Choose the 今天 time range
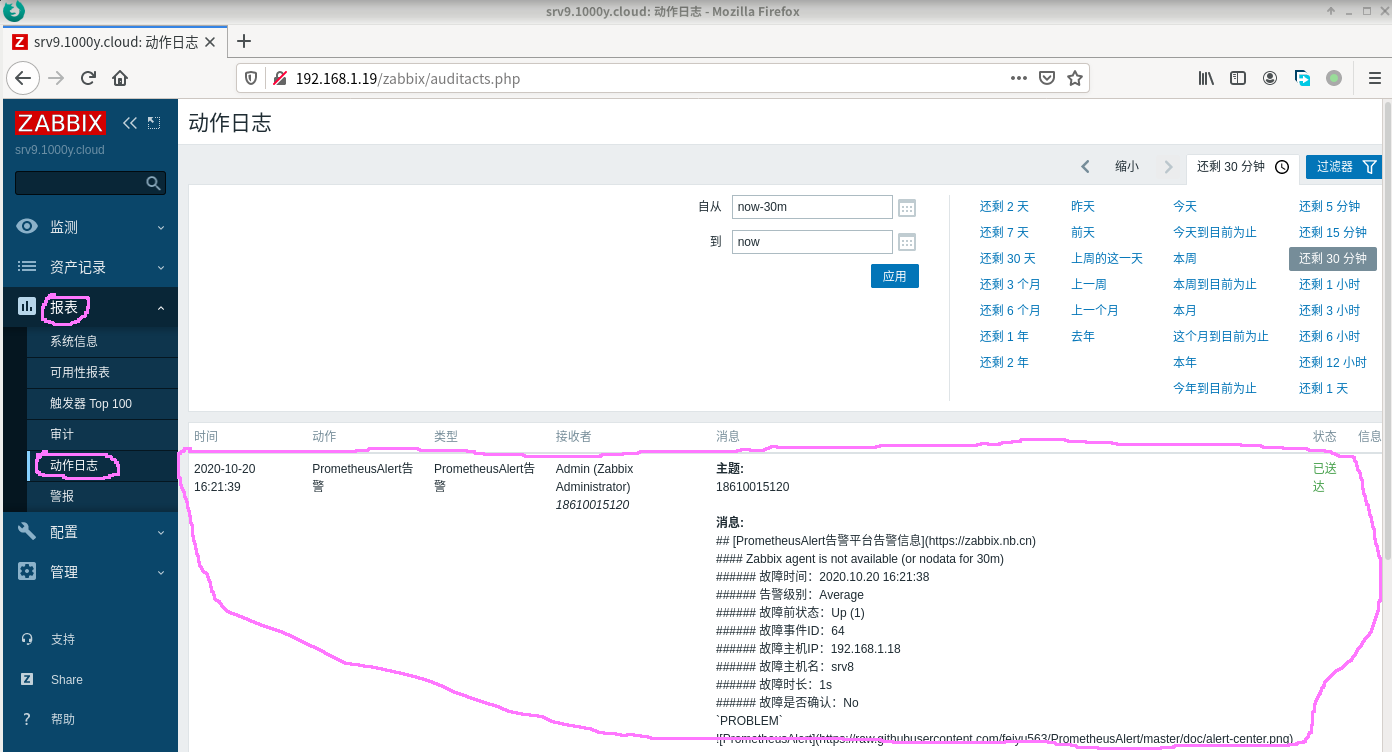The width and height of the screenshot is (1392, 752). click(x=1185, y=206)
